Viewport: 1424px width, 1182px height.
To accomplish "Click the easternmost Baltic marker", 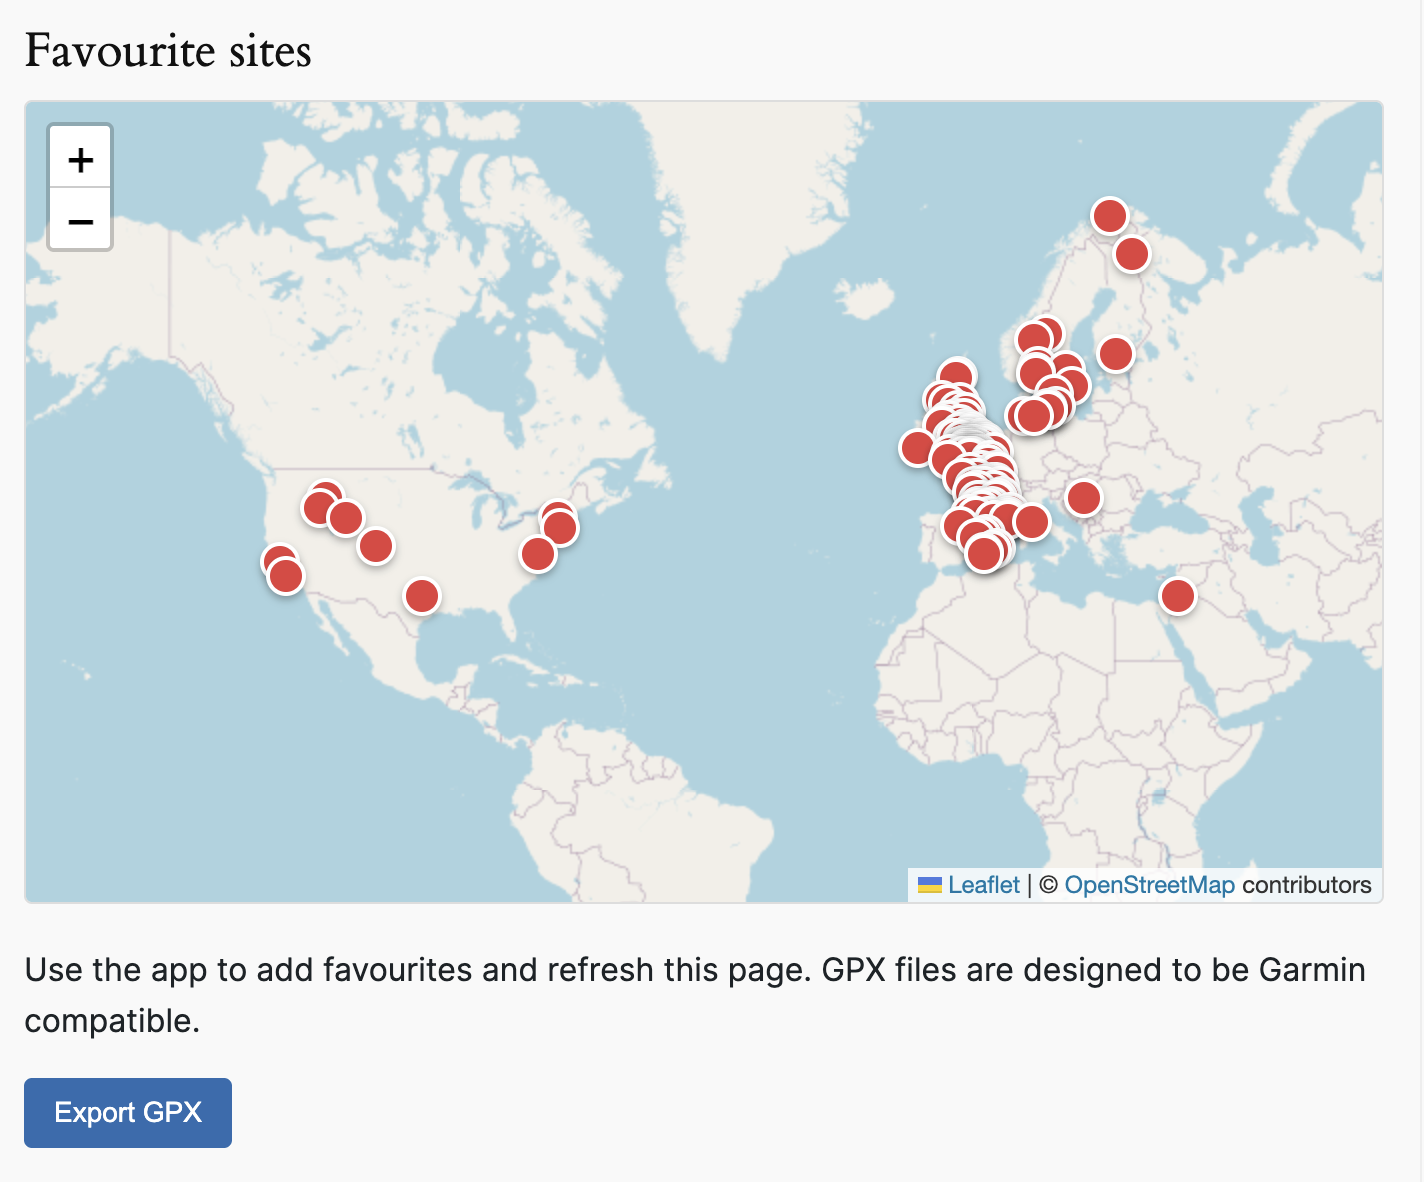I will [x=1115, y=352].
